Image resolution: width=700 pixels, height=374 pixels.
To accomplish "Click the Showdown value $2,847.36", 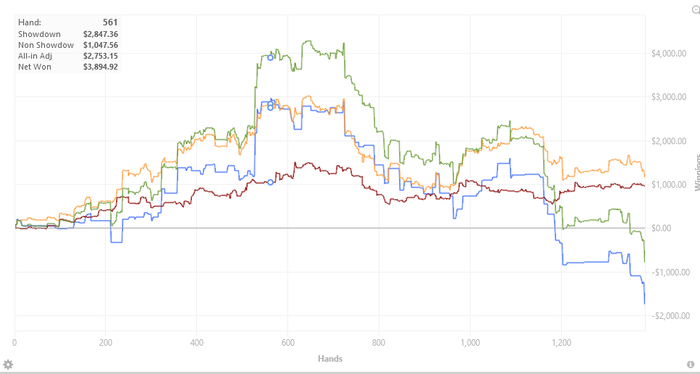I will point(100,34).
